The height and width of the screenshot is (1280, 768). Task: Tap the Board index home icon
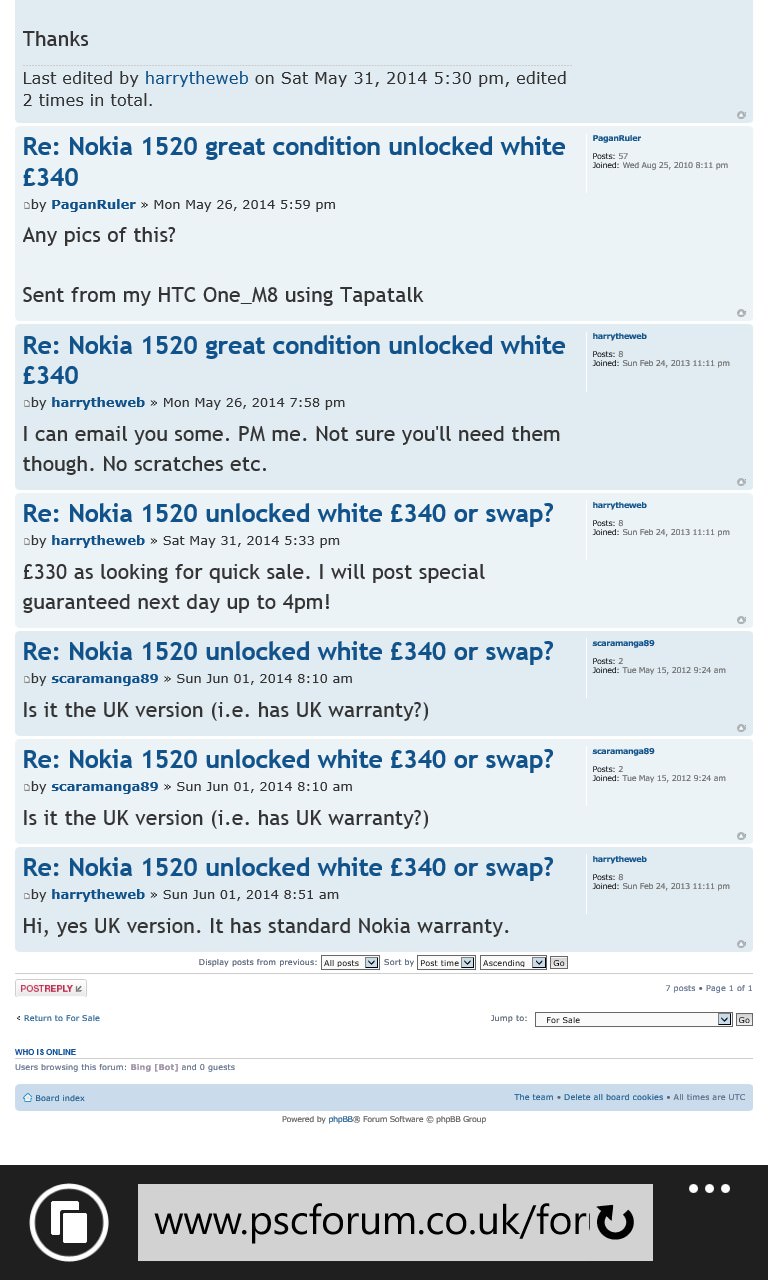click(28, 1098)
